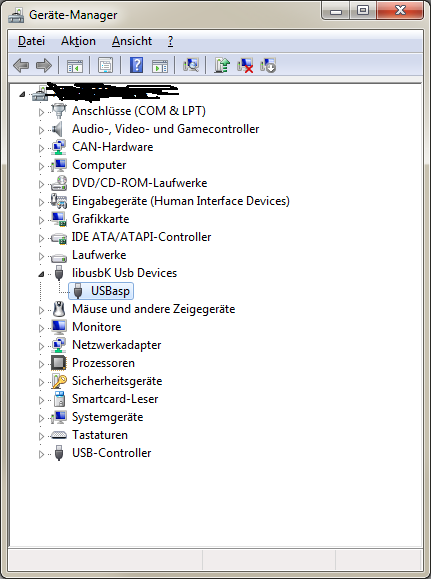Select Smartcard-Leser in device list
The width and height of the screenshot is (431, 579).
[115, 399]
